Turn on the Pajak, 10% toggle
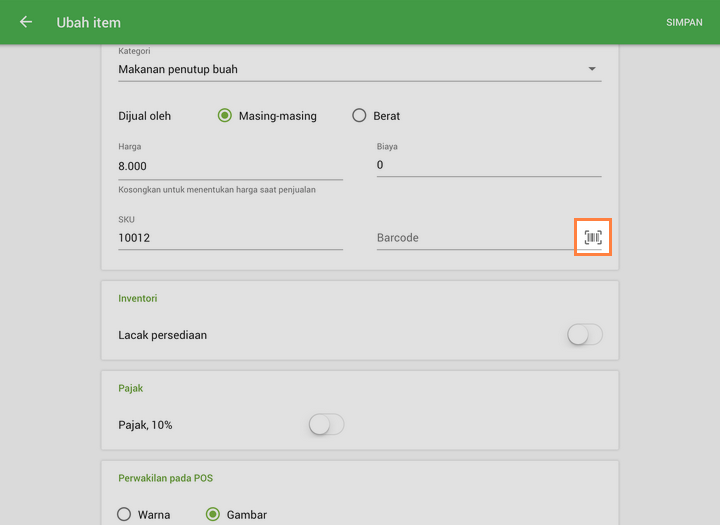 click(x=326, y=425)
